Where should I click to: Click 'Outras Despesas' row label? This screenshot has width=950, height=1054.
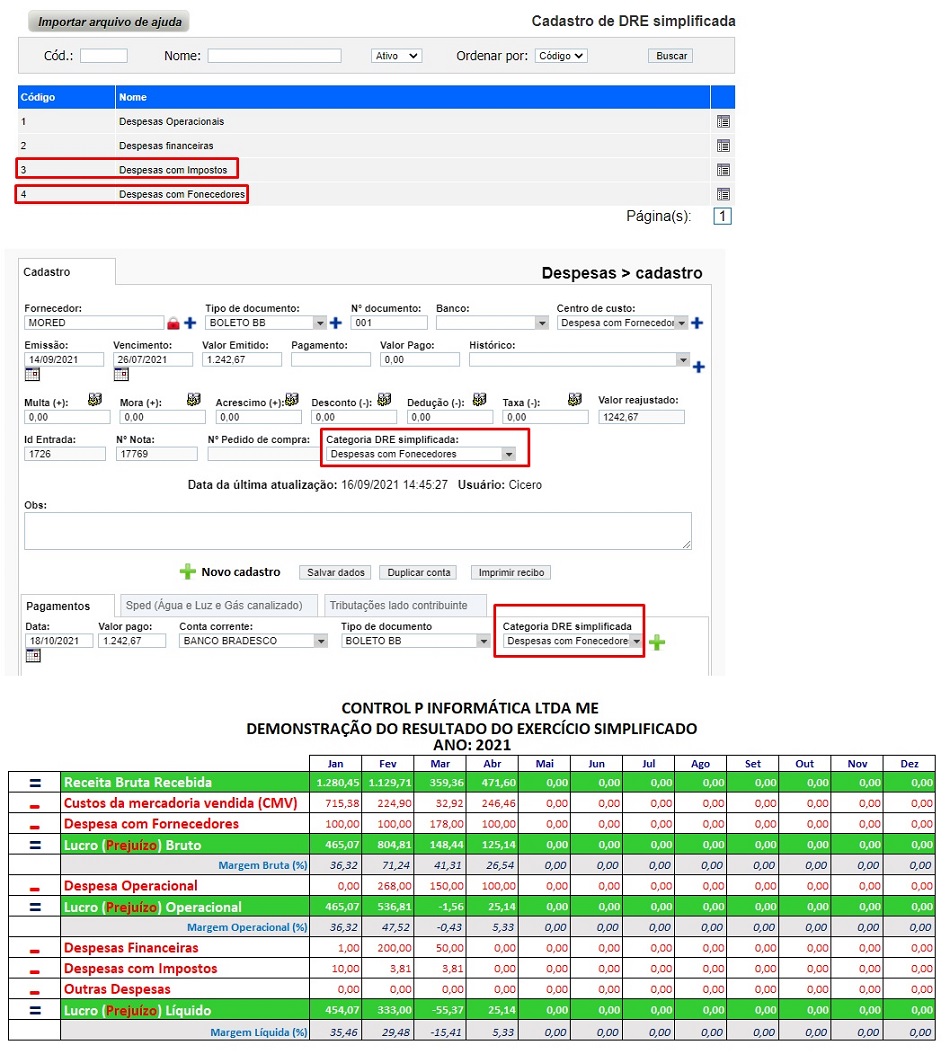[117, 989]
